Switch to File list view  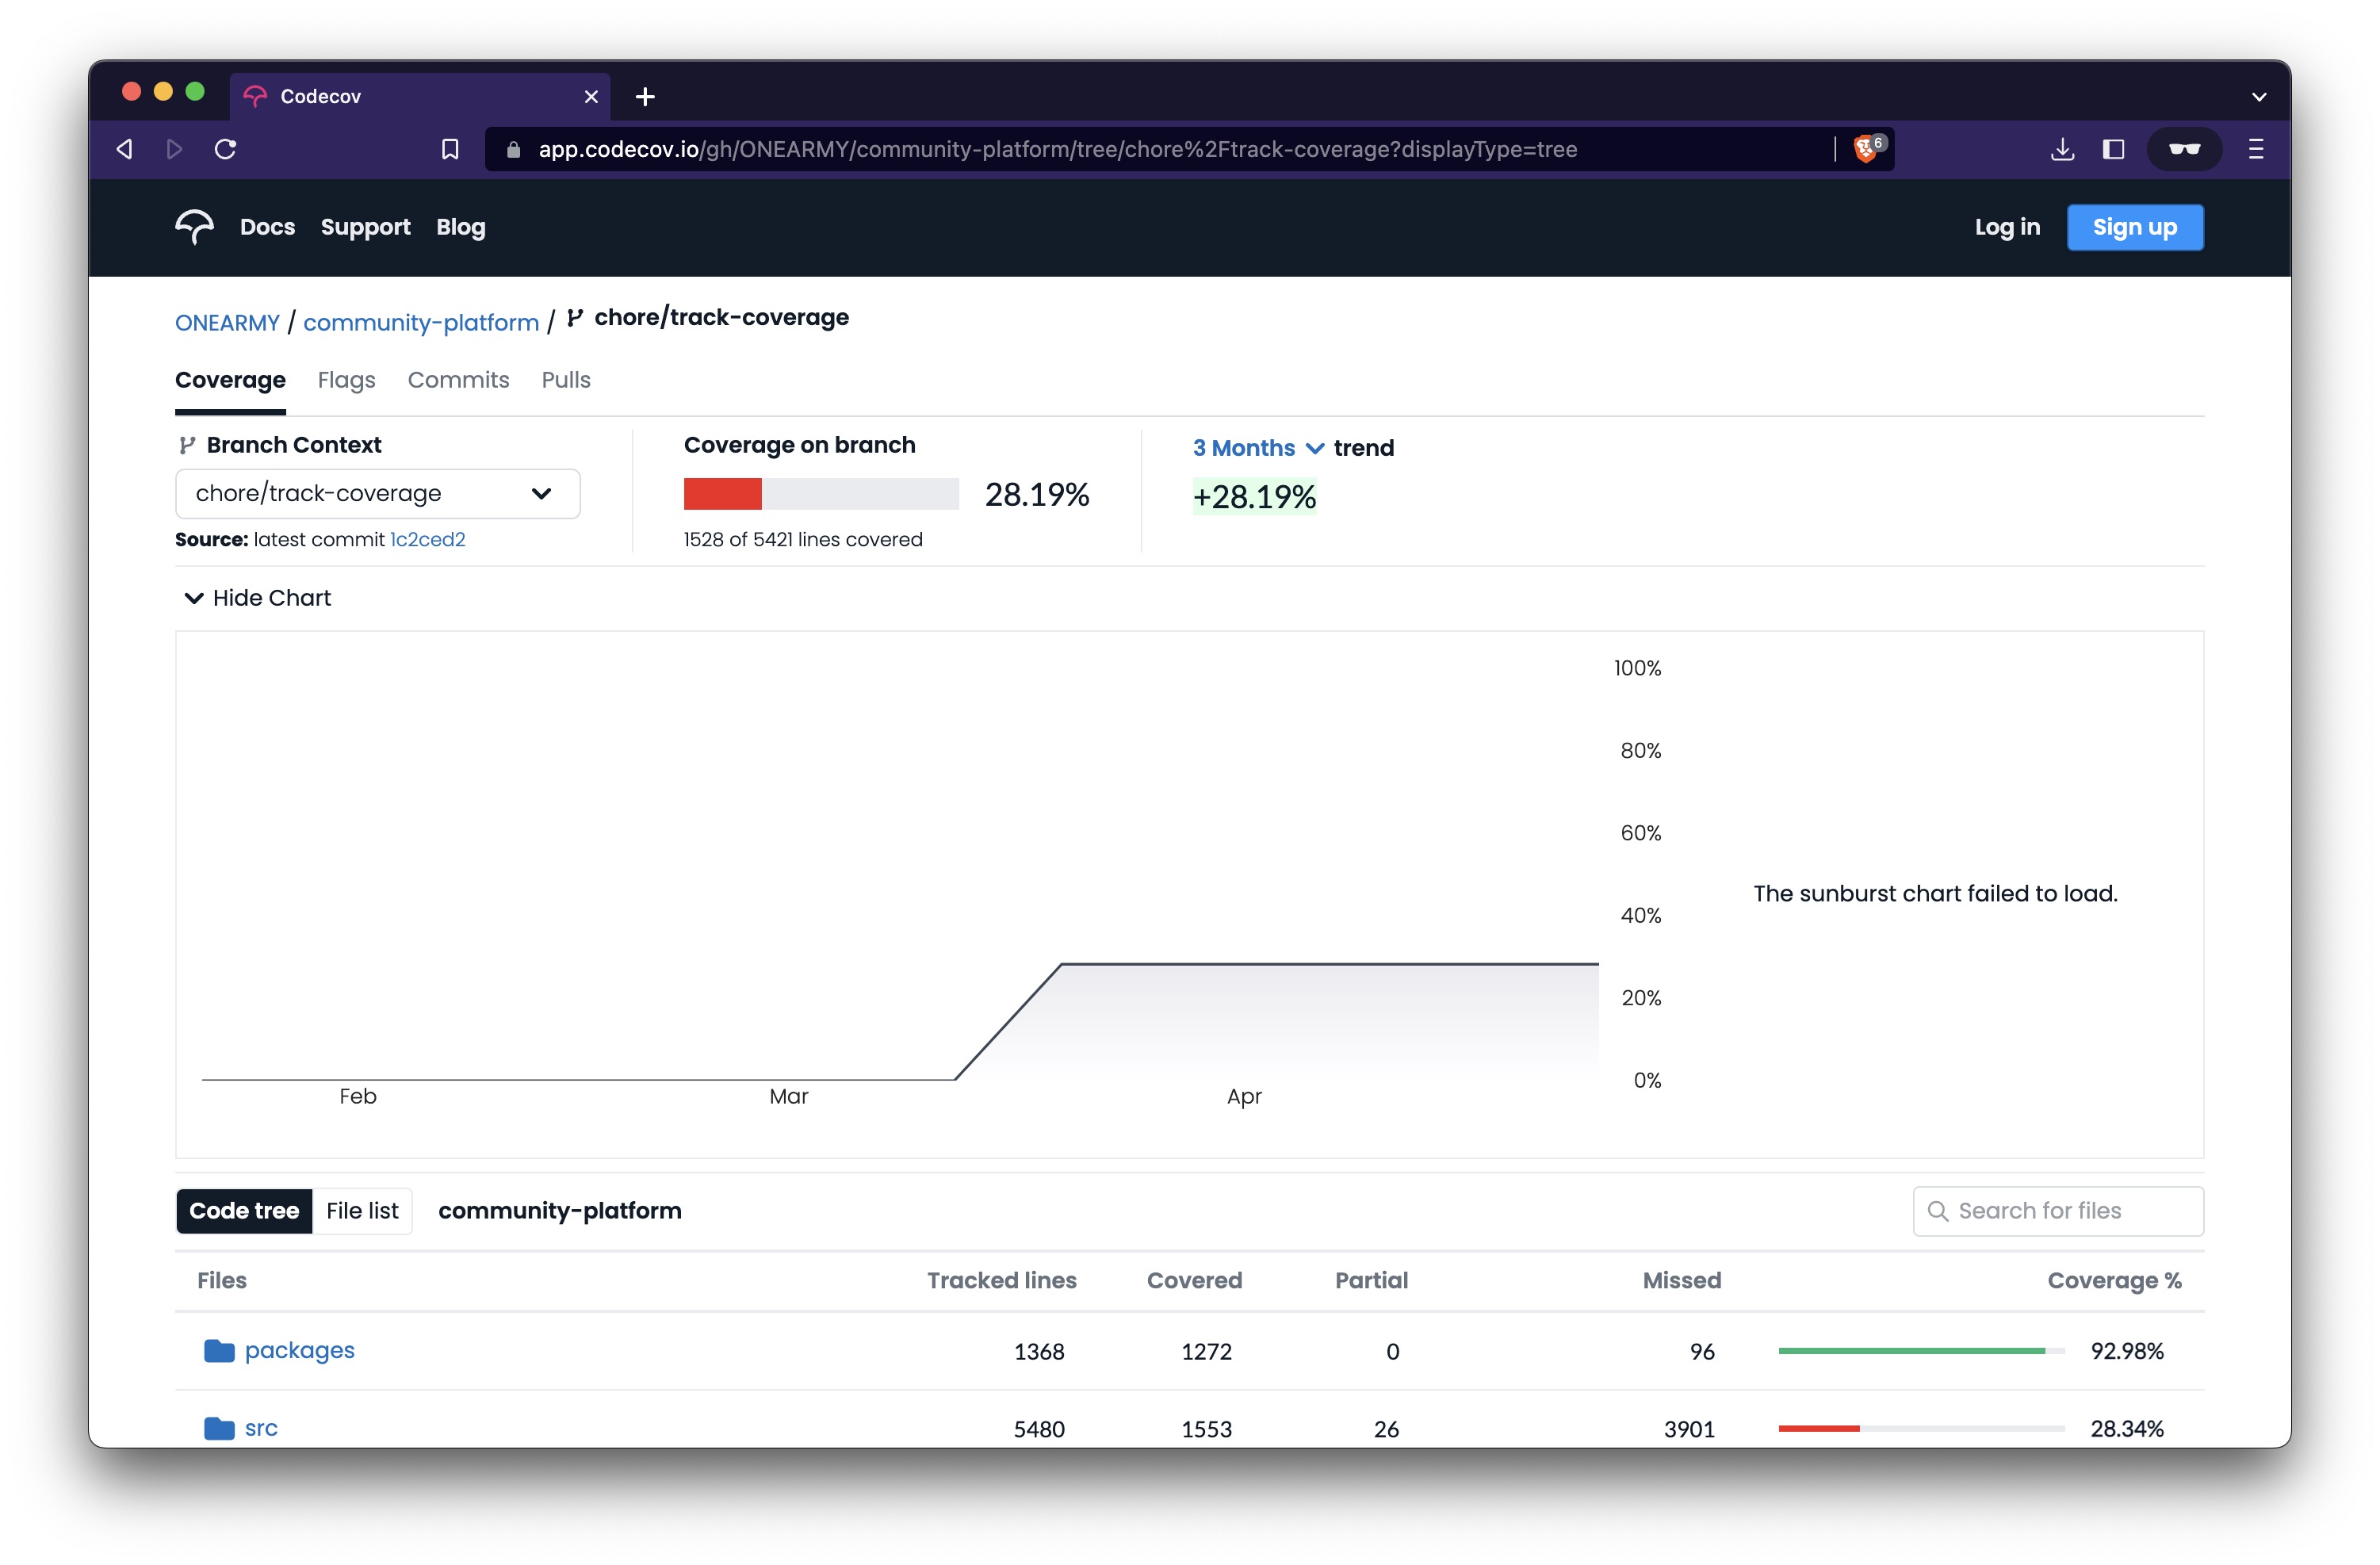(x=362, y=1211)
